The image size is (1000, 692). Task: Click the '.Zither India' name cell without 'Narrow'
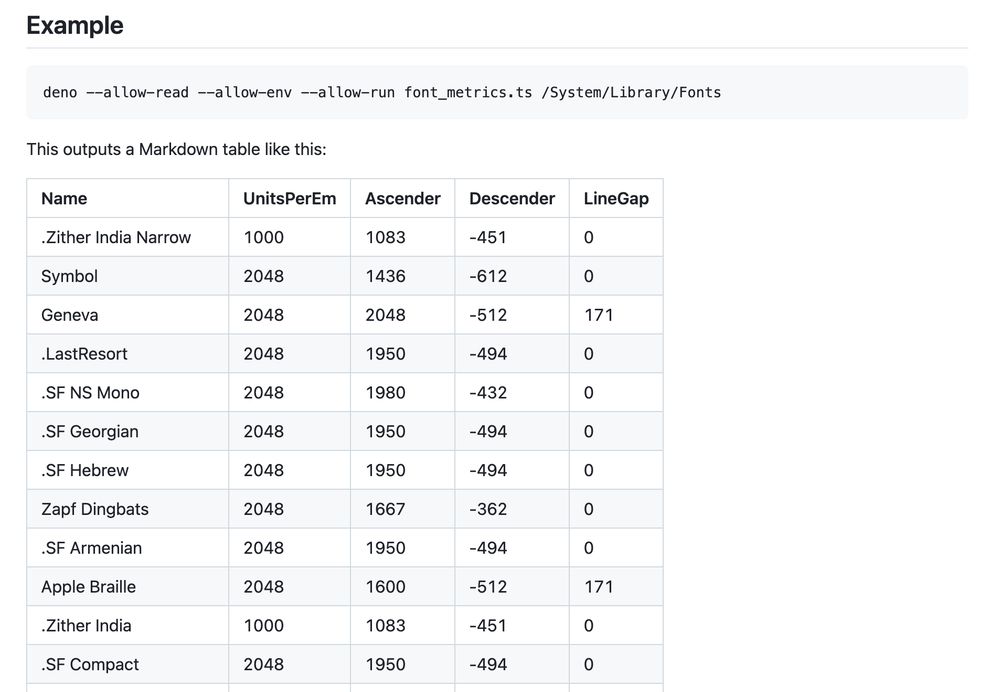[x=128, y=626]
